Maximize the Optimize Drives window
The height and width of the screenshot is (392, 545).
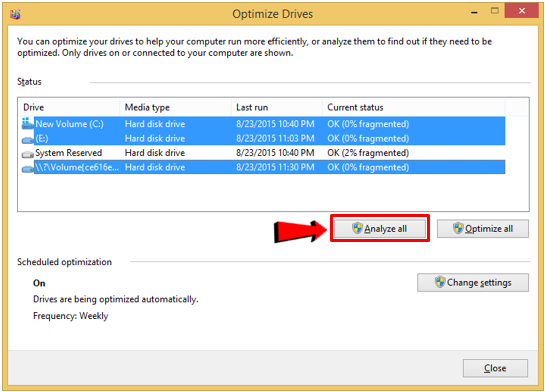[x=495, y=11]
